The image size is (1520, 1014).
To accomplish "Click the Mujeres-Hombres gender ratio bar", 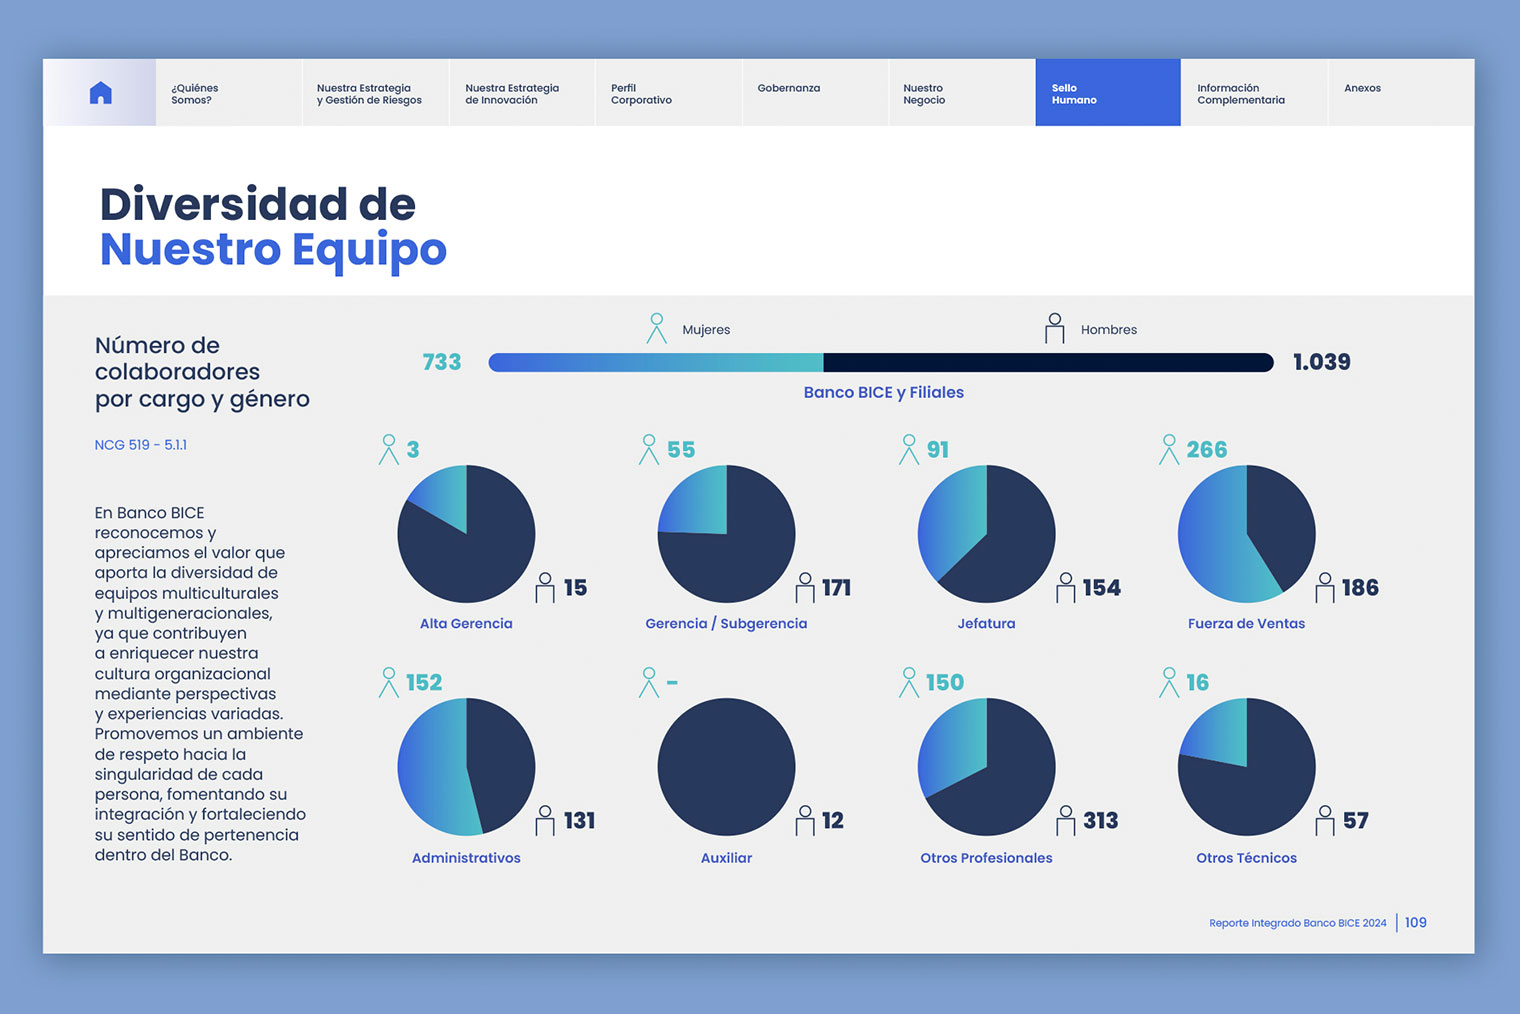I will (x=880, y=362).
